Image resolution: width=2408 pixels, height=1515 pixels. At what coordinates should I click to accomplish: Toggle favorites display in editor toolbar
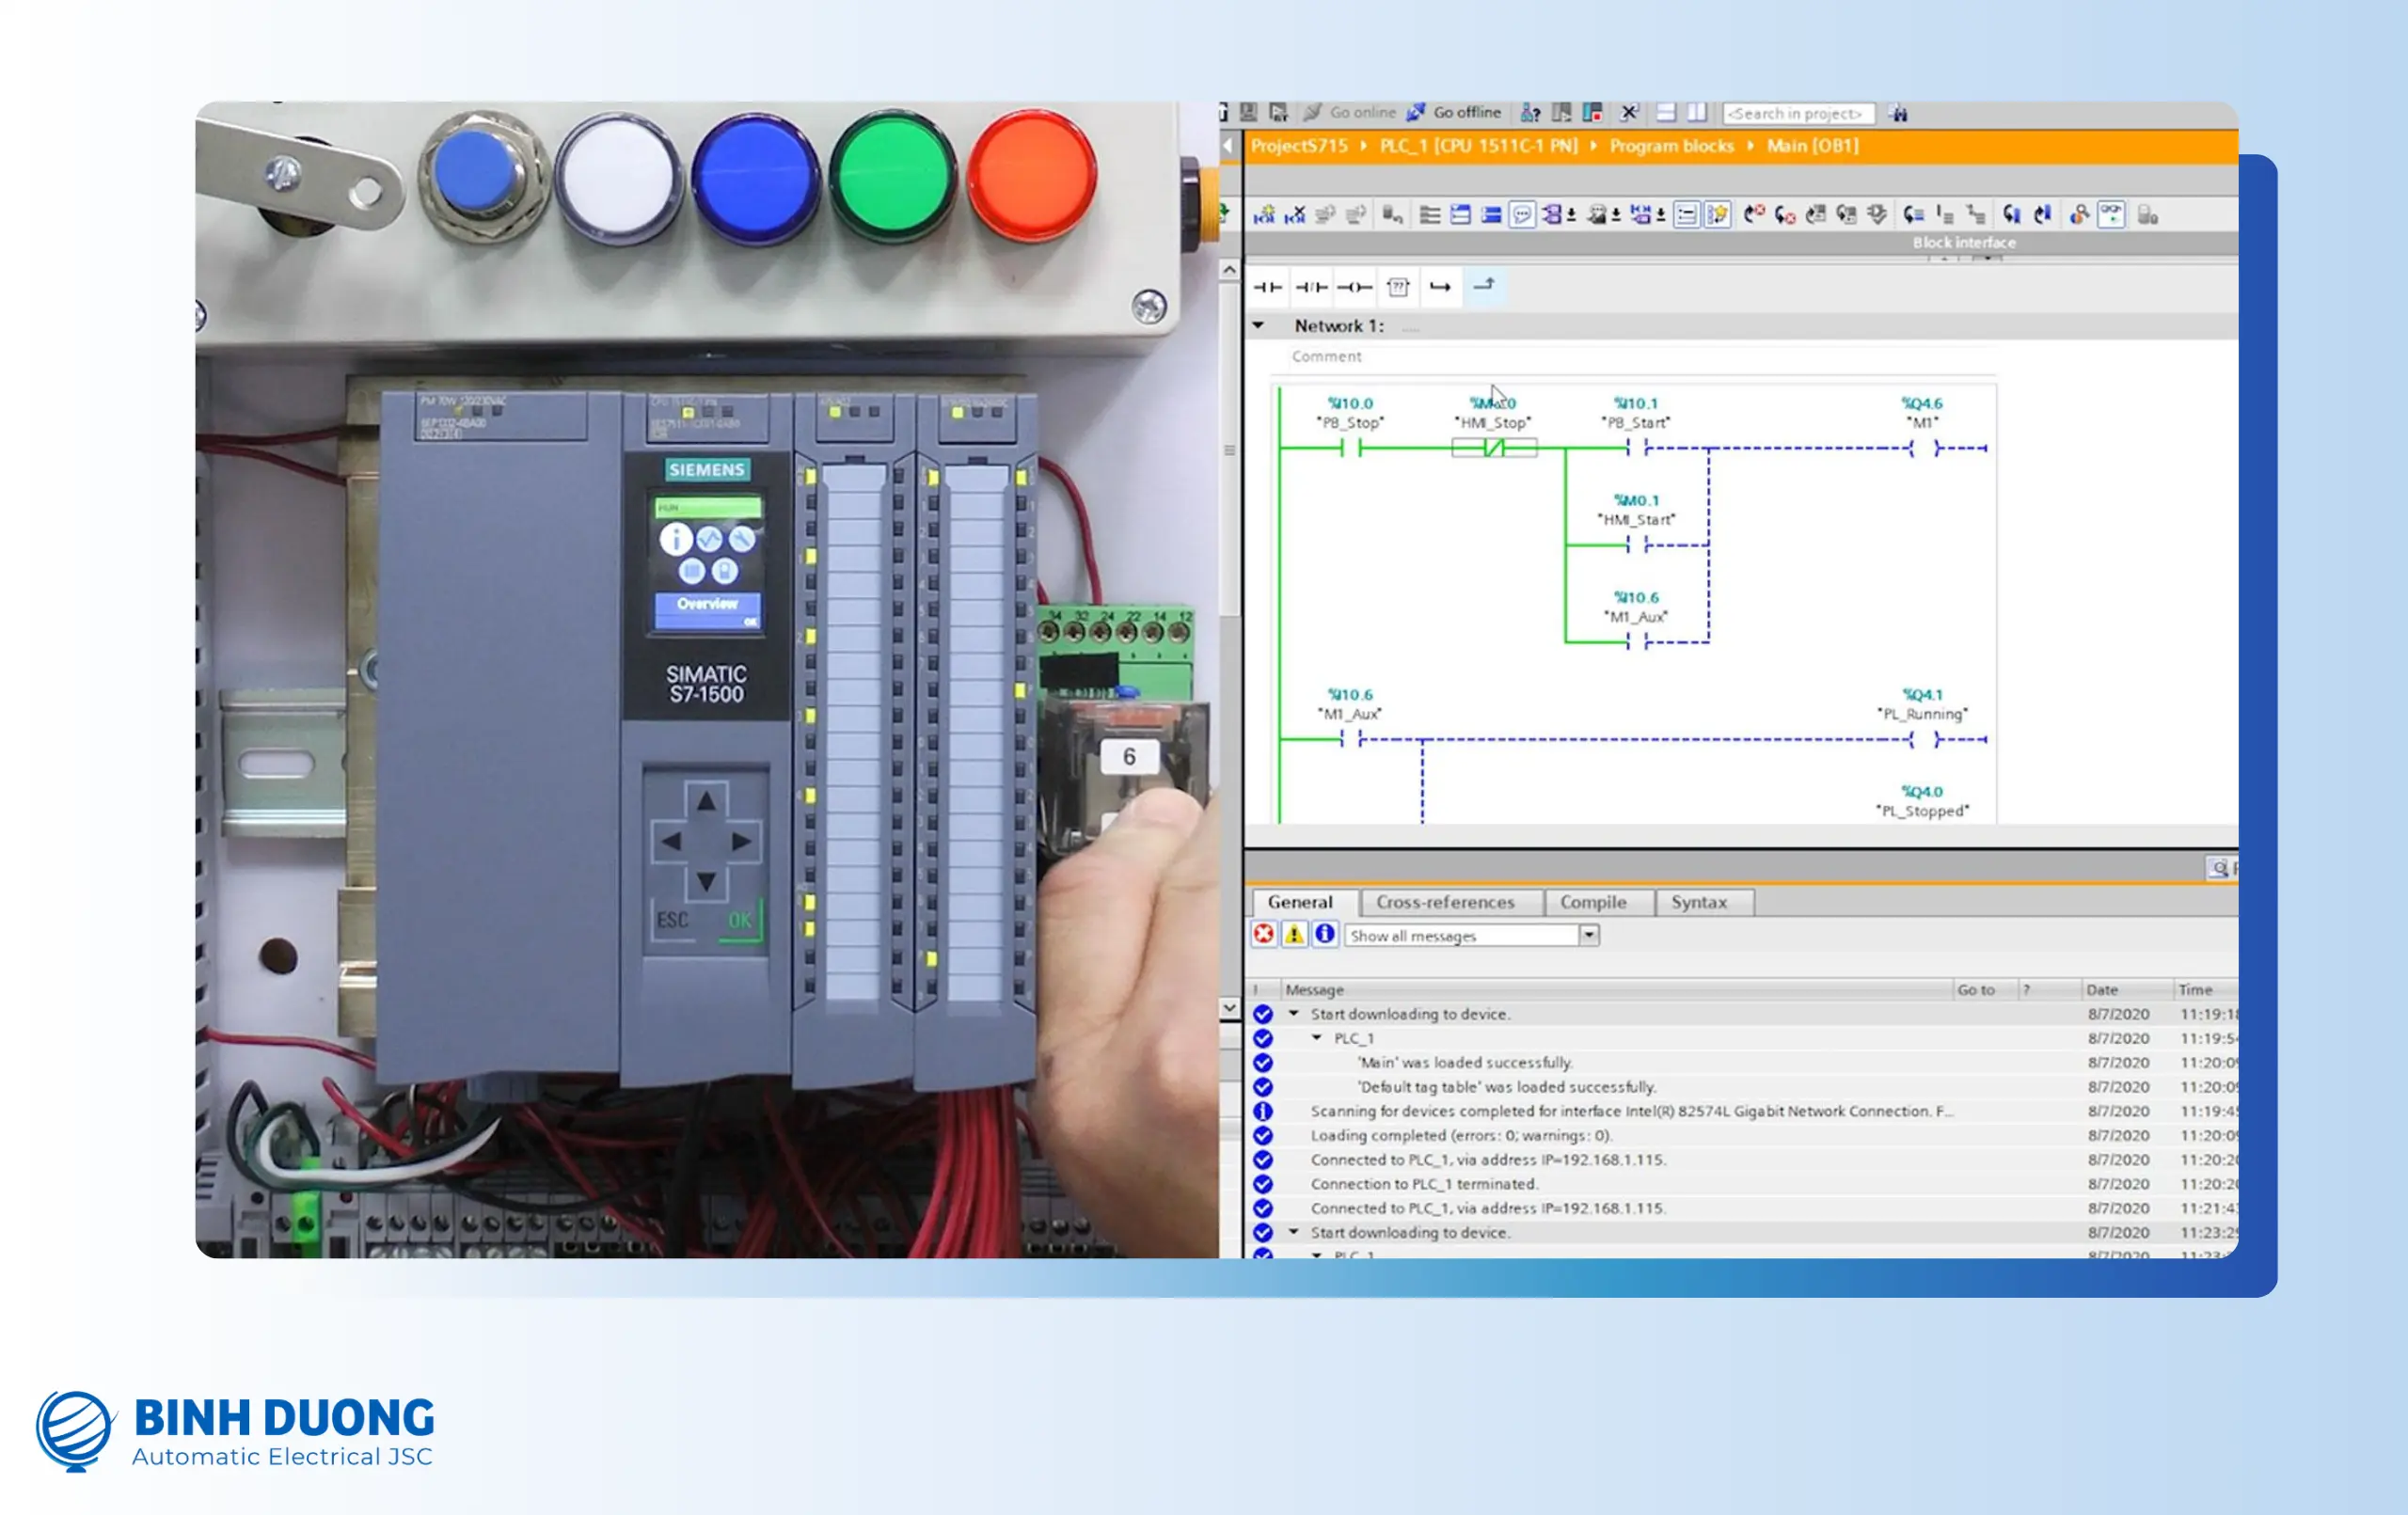coord(1717,214)
